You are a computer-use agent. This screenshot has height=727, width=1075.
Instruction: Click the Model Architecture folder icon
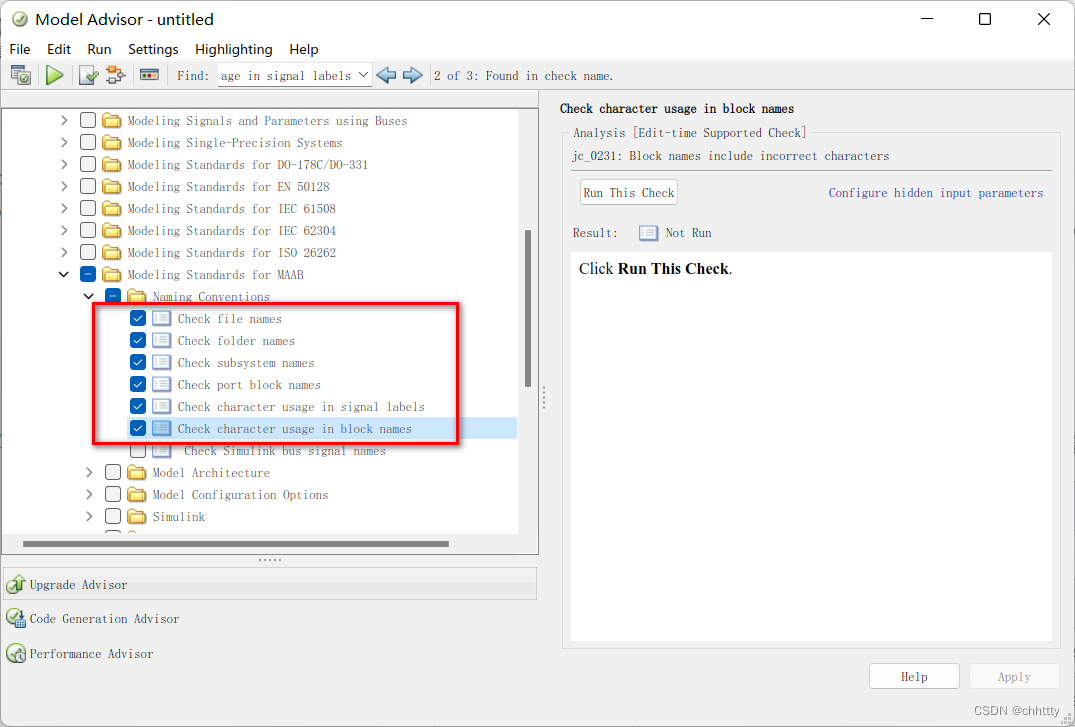tap(136, 473)
